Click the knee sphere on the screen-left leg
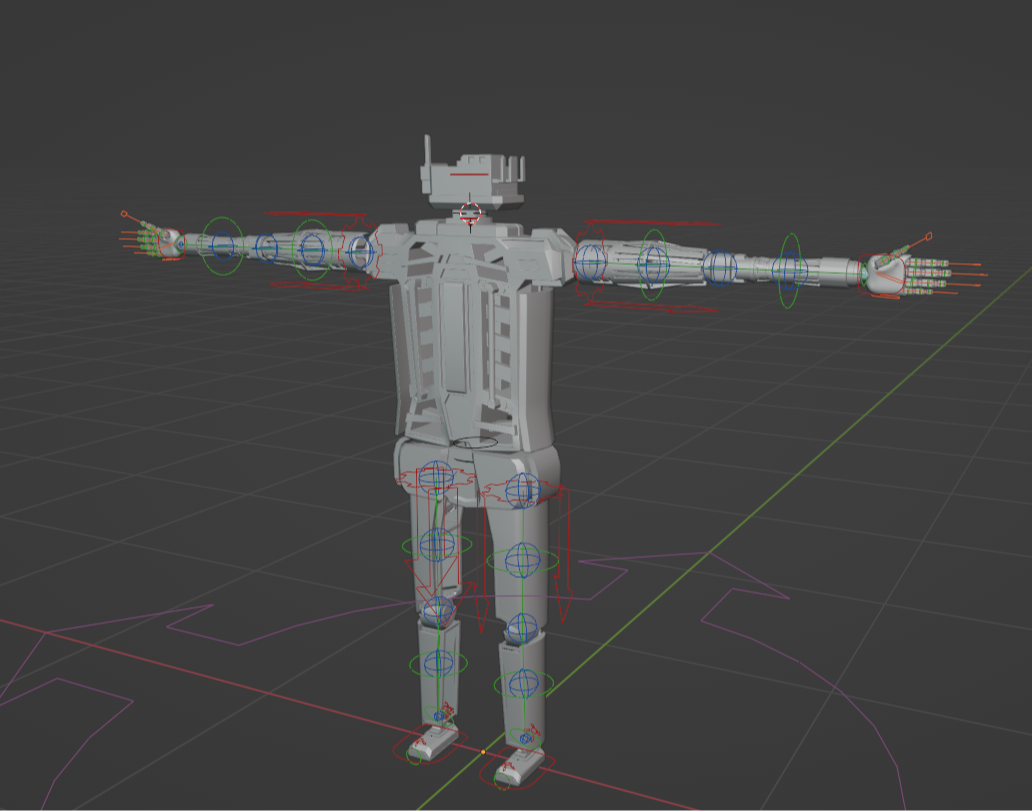 tap(437, 610)
